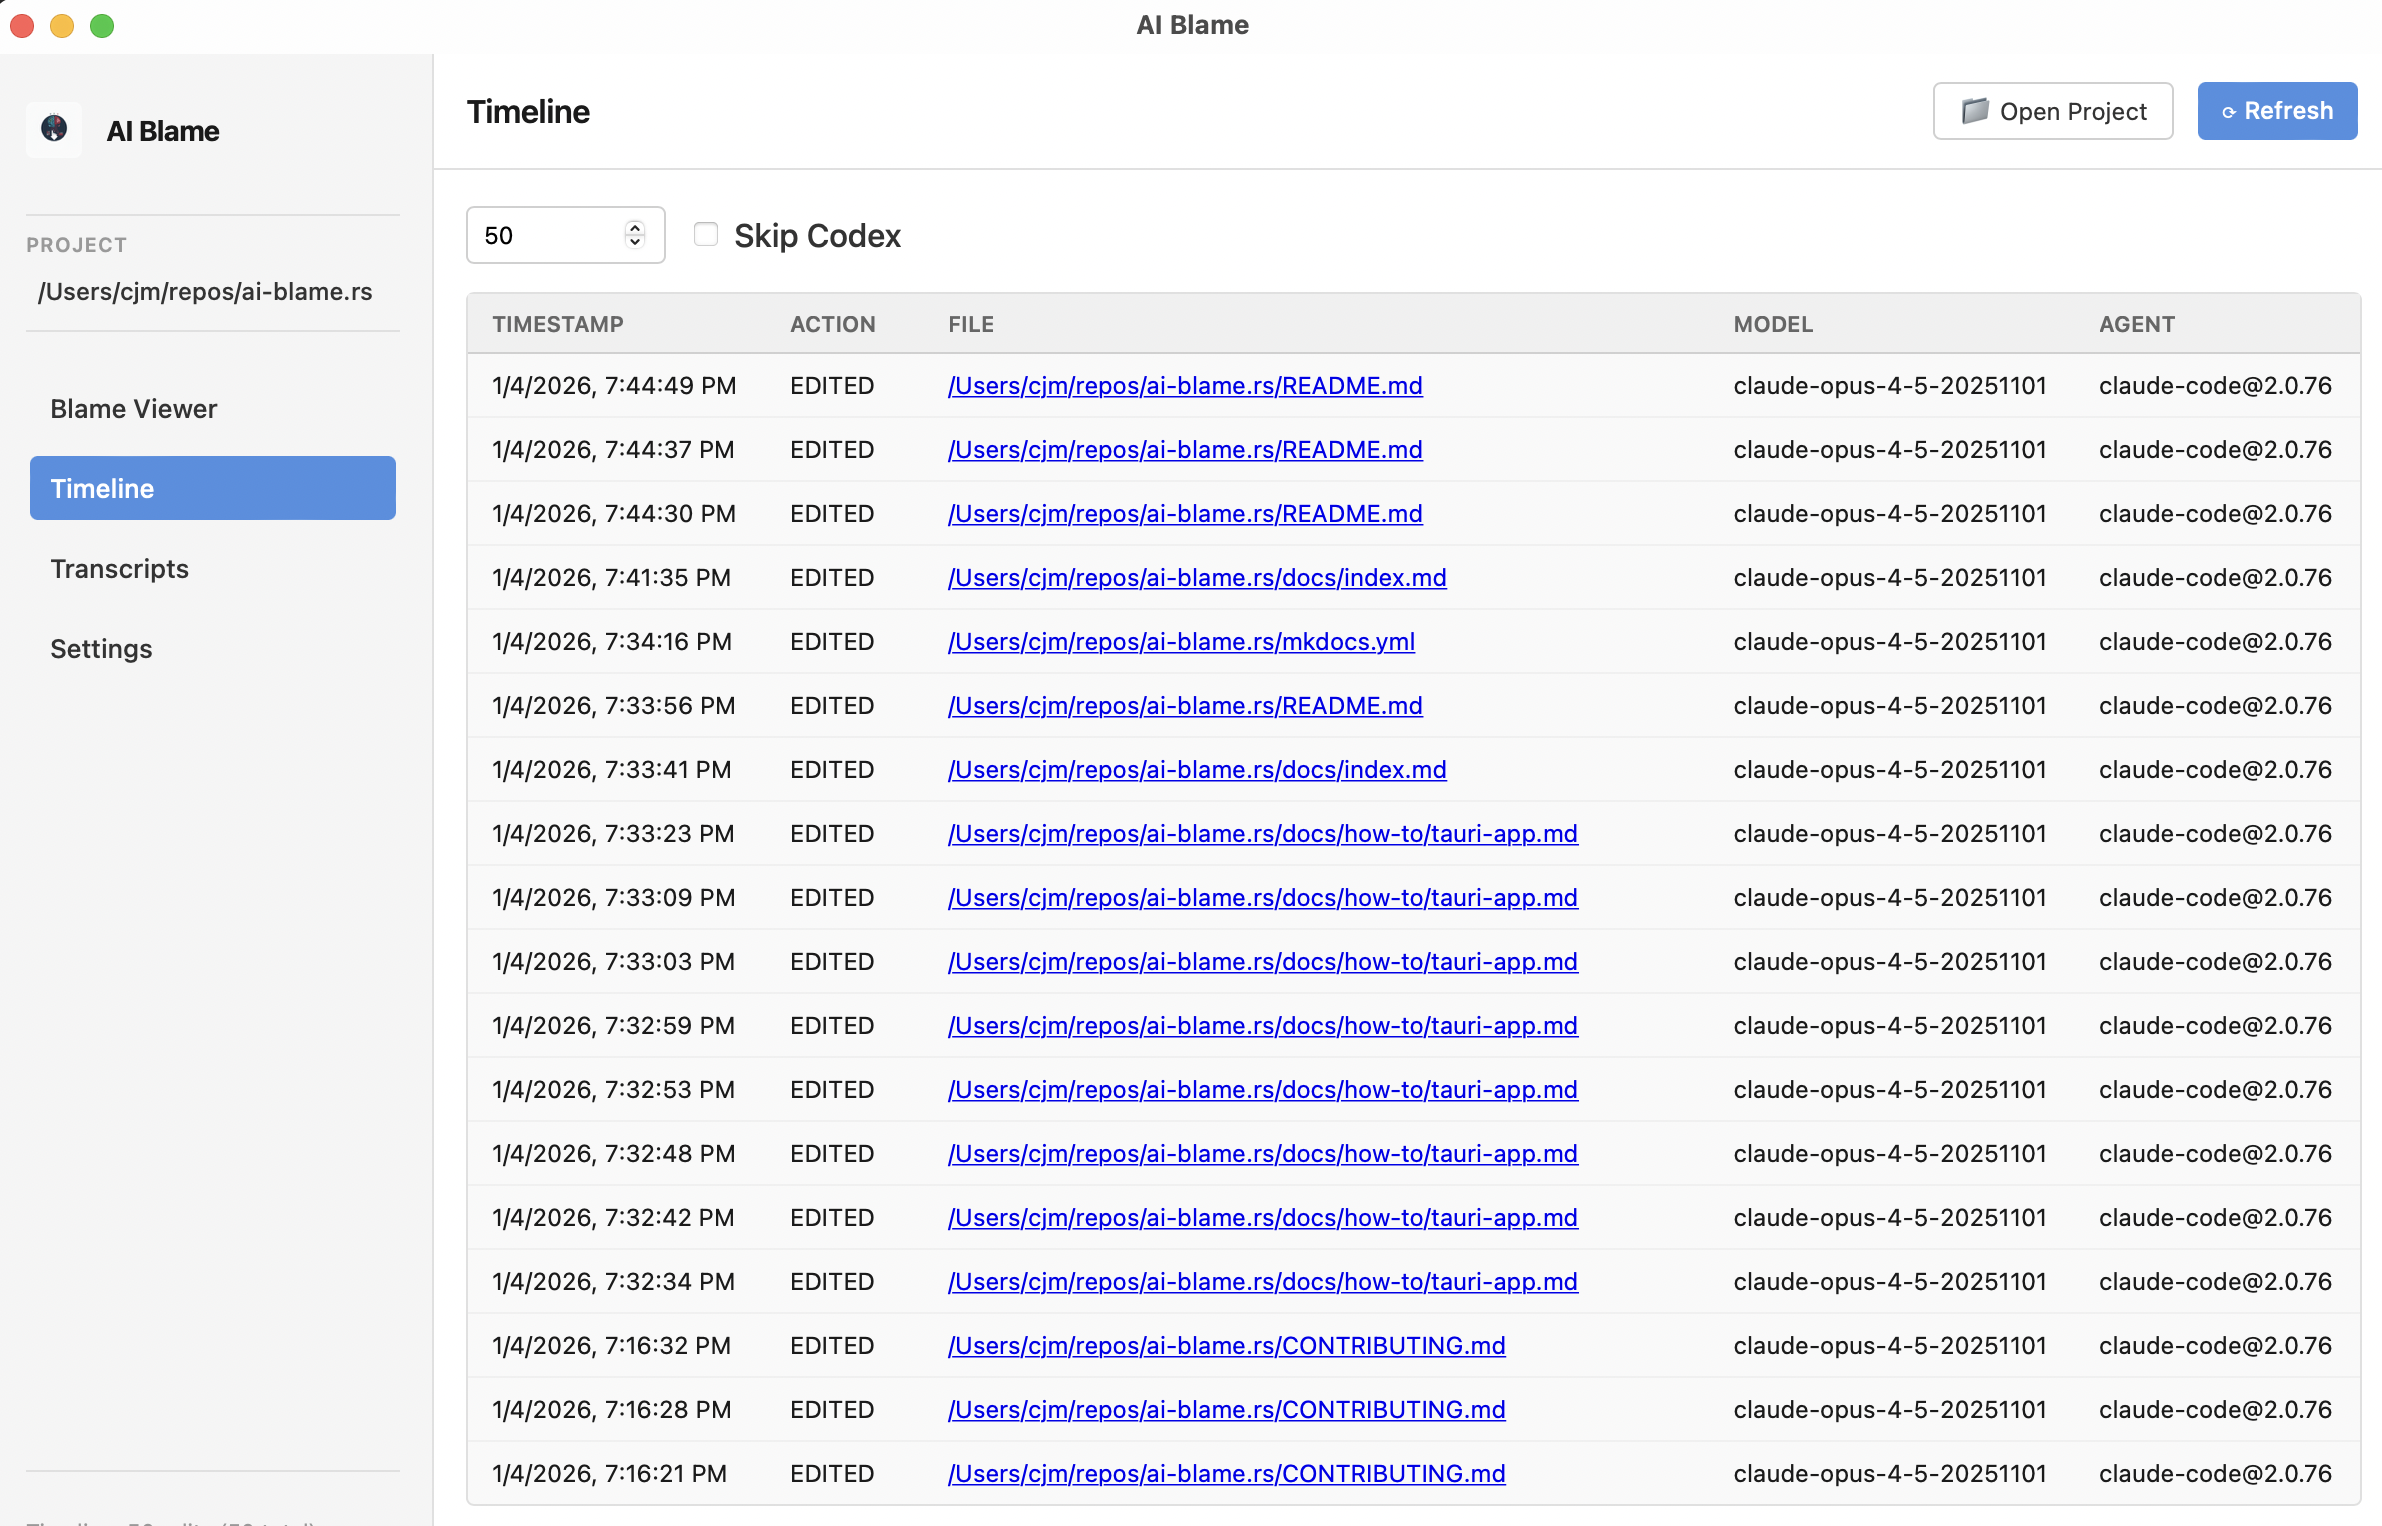The height and width of the screenshot is (1526, 2382).
Task: Decrease edit limit using the stepper down arrow
Action: click(x=634, y=242)
